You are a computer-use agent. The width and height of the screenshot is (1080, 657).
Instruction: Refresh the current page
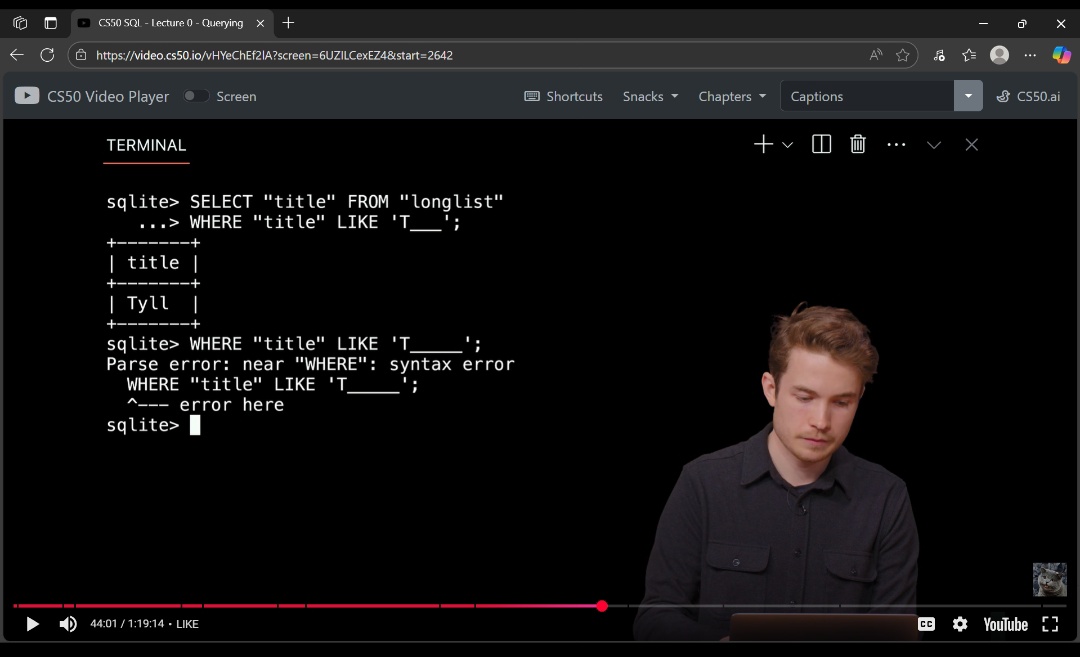pos(47,55)
